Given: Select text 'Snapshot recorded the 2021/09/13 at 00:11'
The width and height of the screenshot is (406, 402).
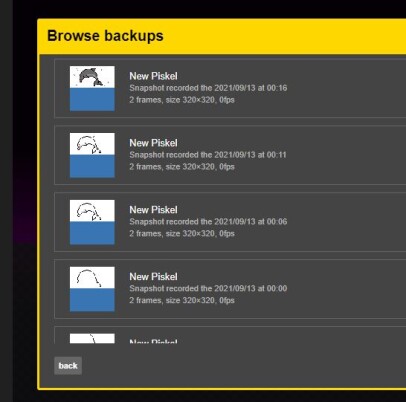Looking at the screenshot, I should pos(208,155).
